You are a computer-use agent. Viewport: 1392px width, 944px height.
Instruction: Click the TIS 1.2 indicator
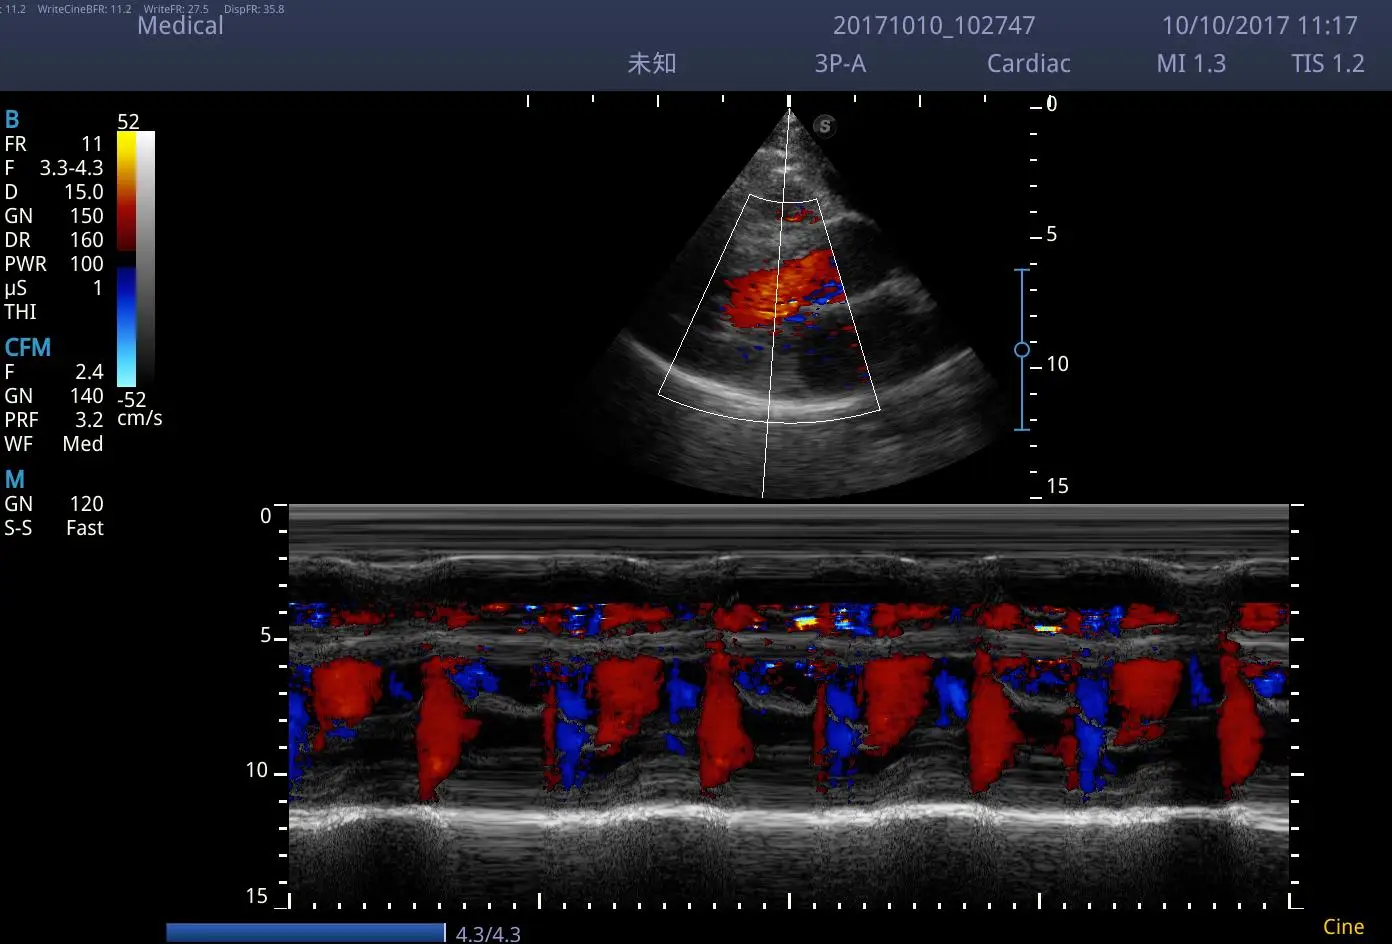tap(1326, 63)
